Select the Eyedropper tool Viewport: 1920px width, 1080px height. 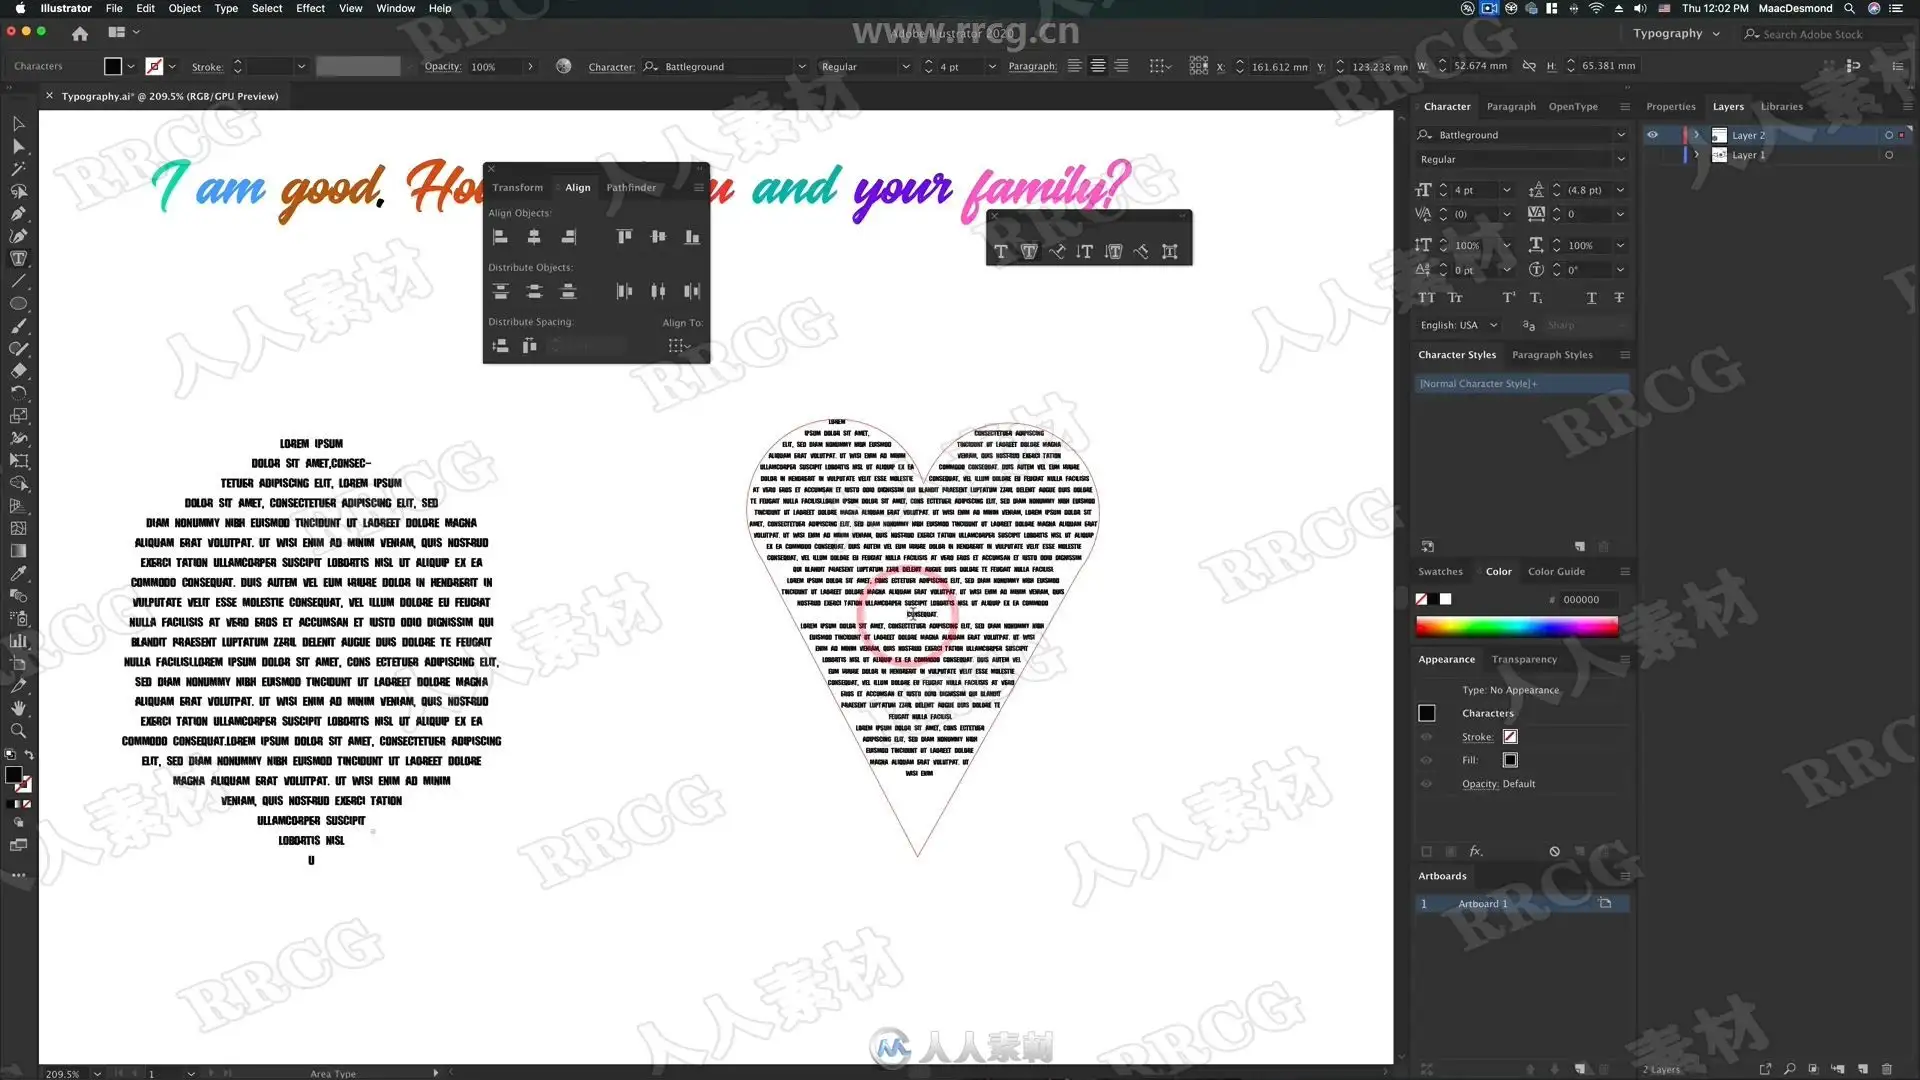(18, 573)
